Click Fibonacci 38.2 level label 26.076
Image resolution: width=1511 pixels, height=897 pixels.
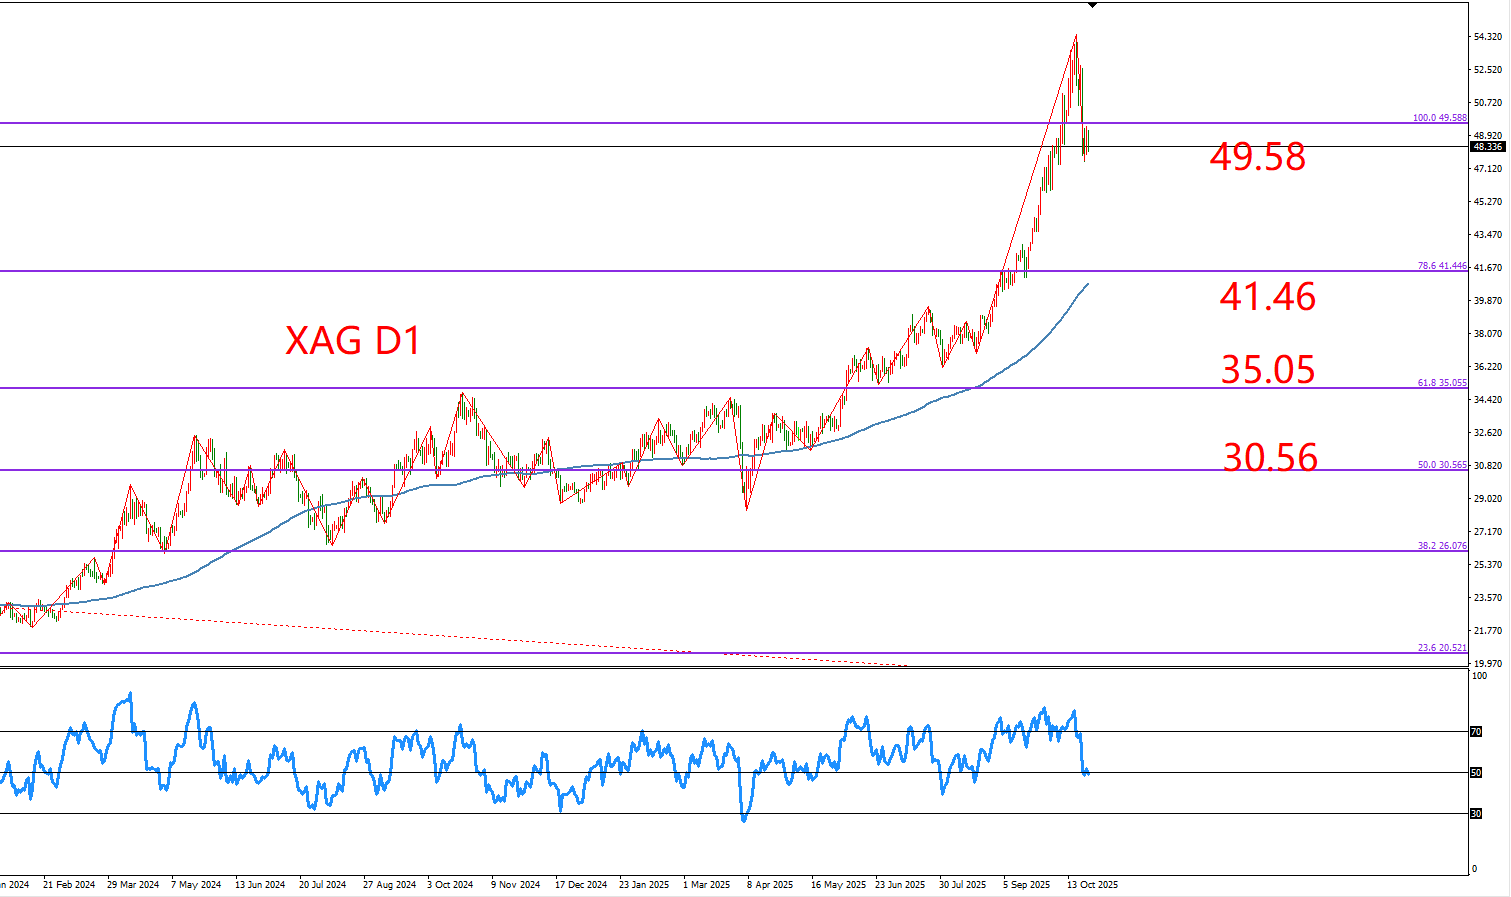[x=1441, y=546]
